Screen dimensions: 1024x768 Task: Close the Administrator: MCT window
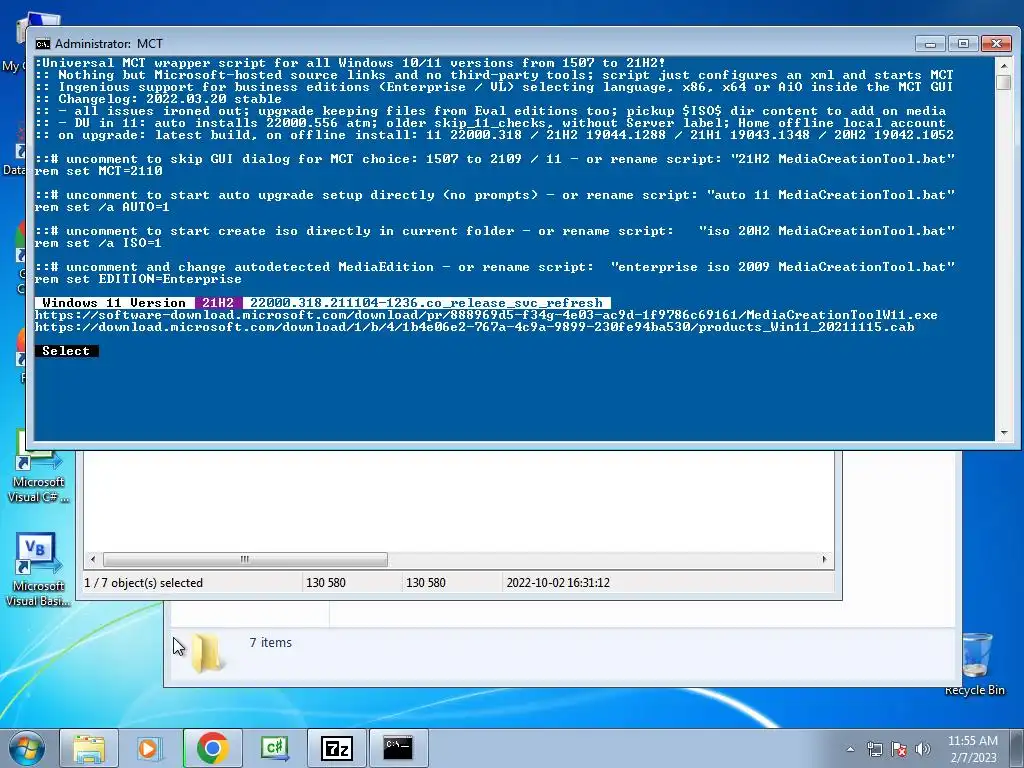click(x=997, y=43)
